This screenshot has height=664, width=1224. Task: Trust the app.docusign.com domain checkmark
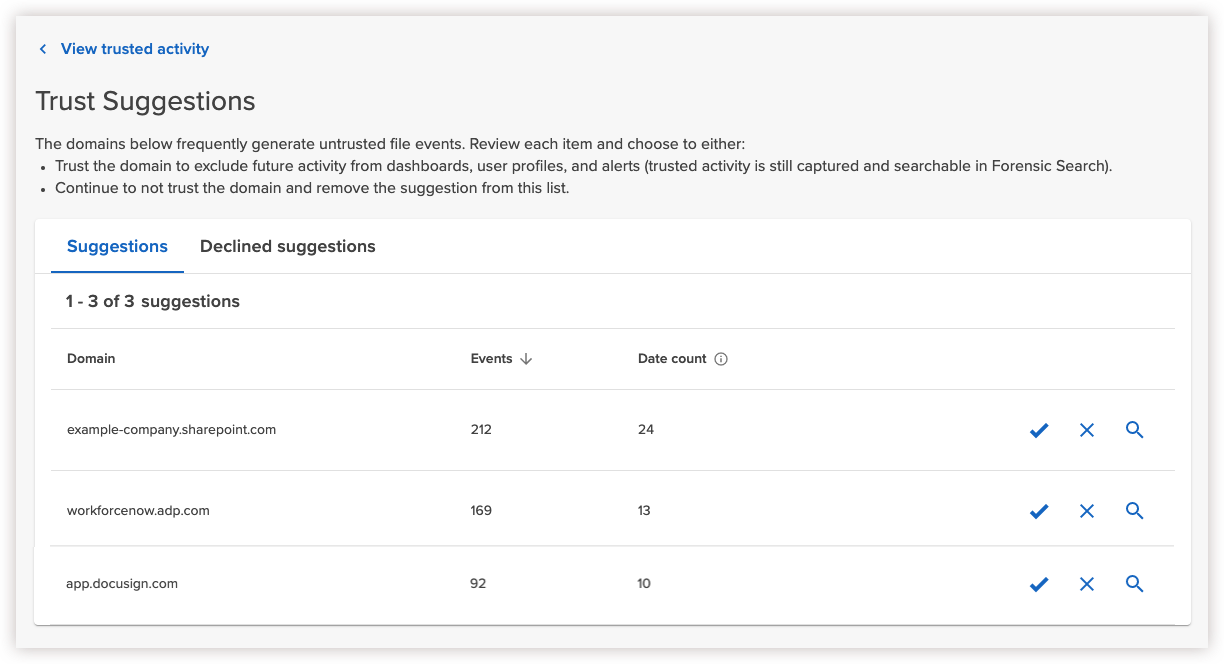coord(1039,584)
